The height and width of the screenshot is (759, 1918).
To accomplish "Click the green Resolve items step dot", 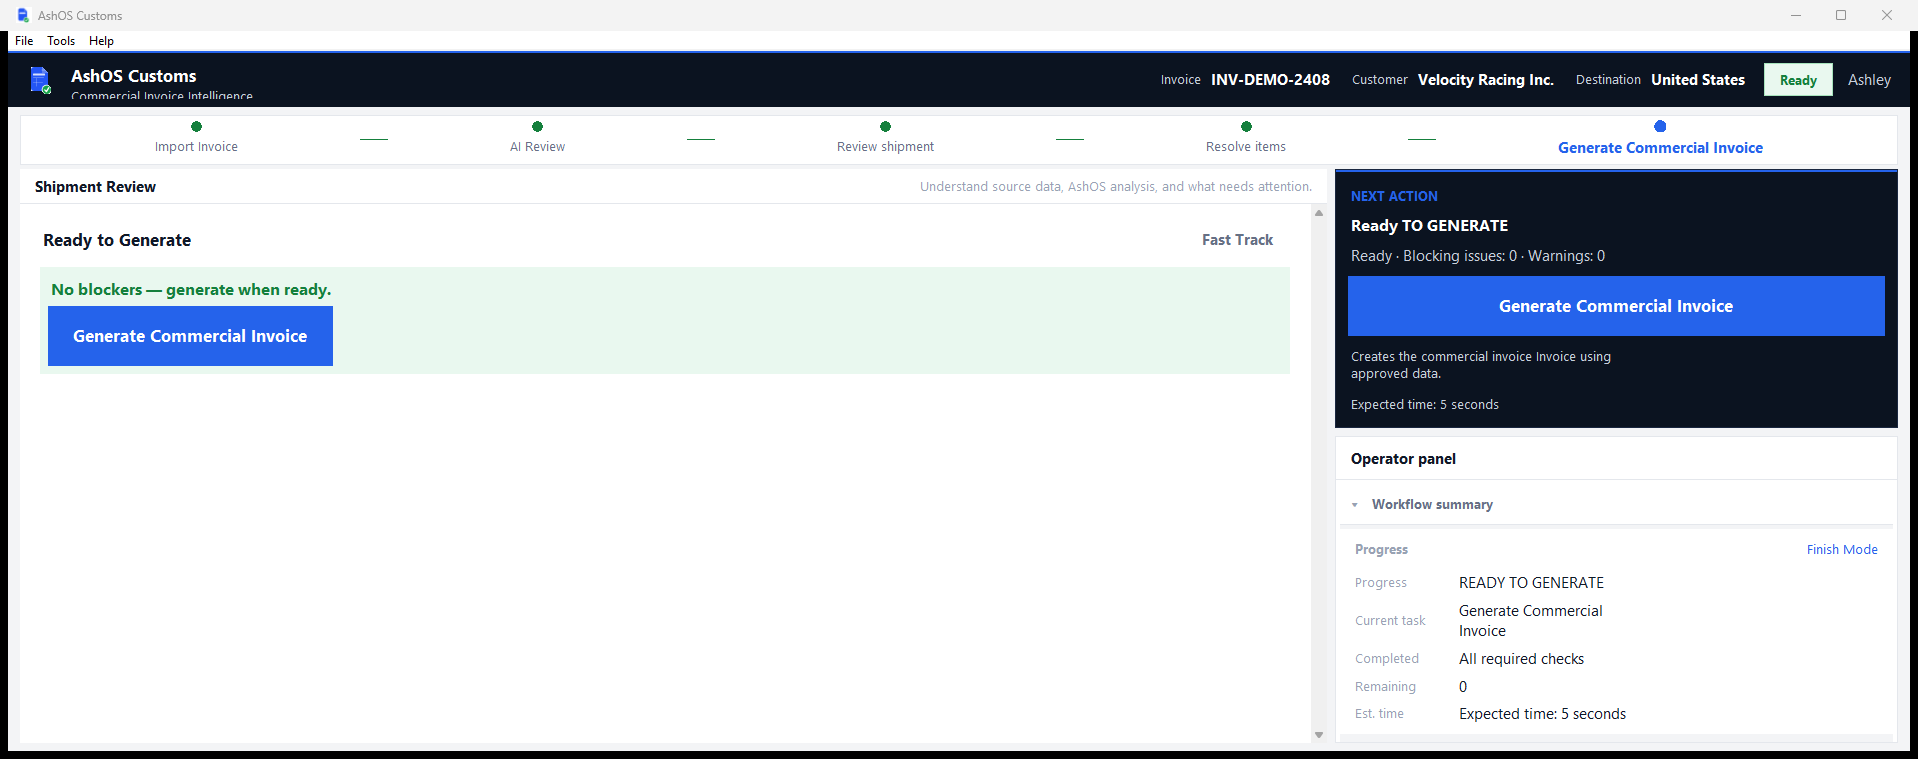I will tap(1246, 126).
